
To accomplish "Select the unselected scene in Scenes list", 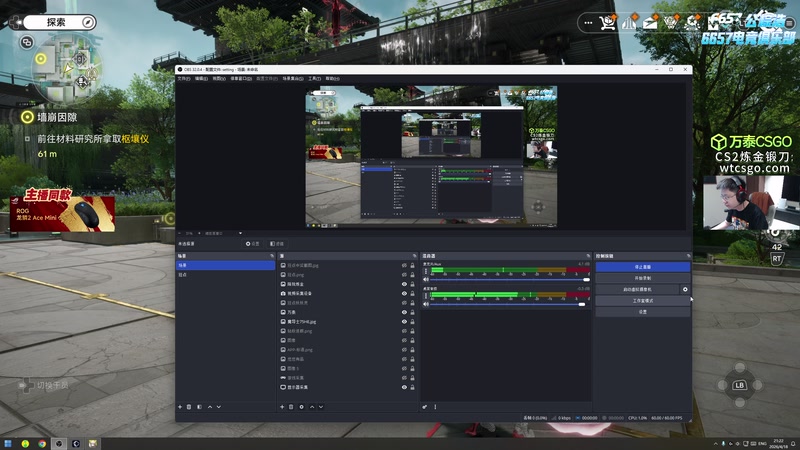I will pos(226,274).
